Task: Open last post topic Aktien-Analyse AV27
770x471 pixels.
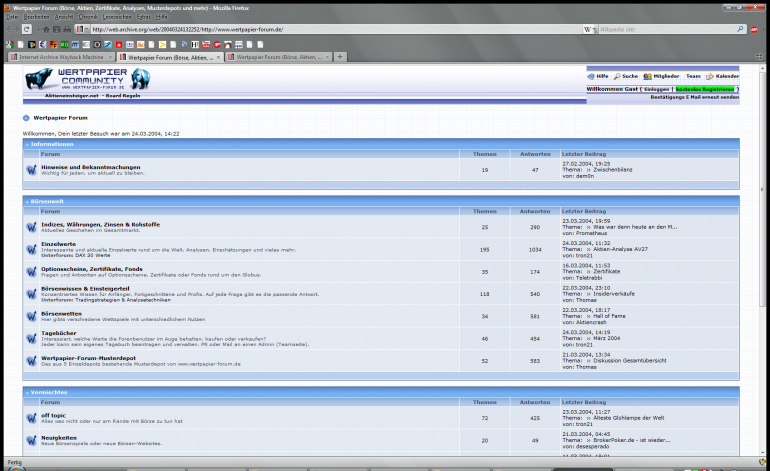Action: click(x=620, y=249)
